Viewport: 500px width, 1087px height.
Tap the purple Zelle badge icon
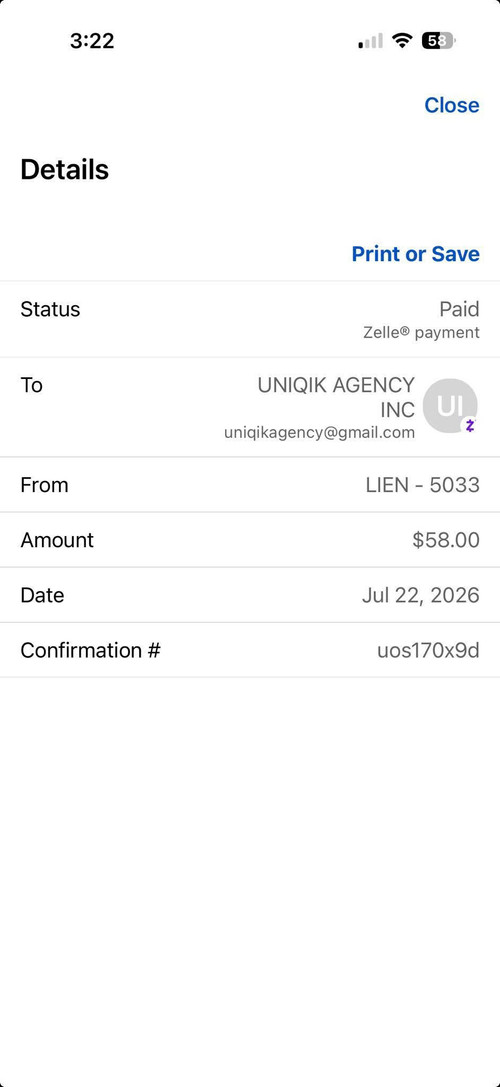469,426
